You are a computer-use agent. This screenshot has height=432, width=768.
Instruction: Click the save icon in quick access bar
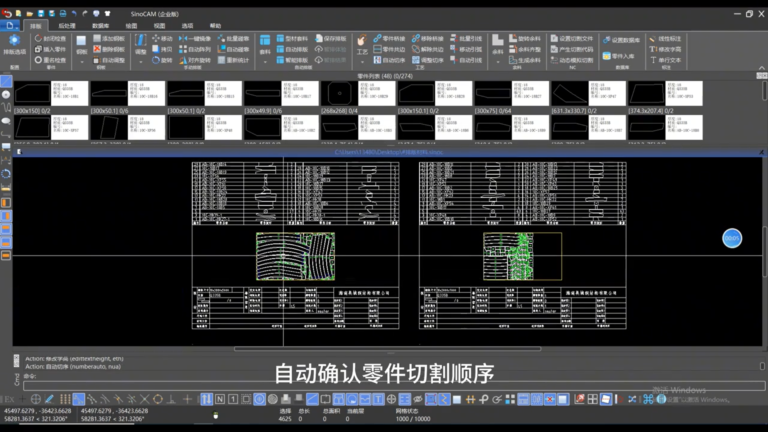(41, 14)
